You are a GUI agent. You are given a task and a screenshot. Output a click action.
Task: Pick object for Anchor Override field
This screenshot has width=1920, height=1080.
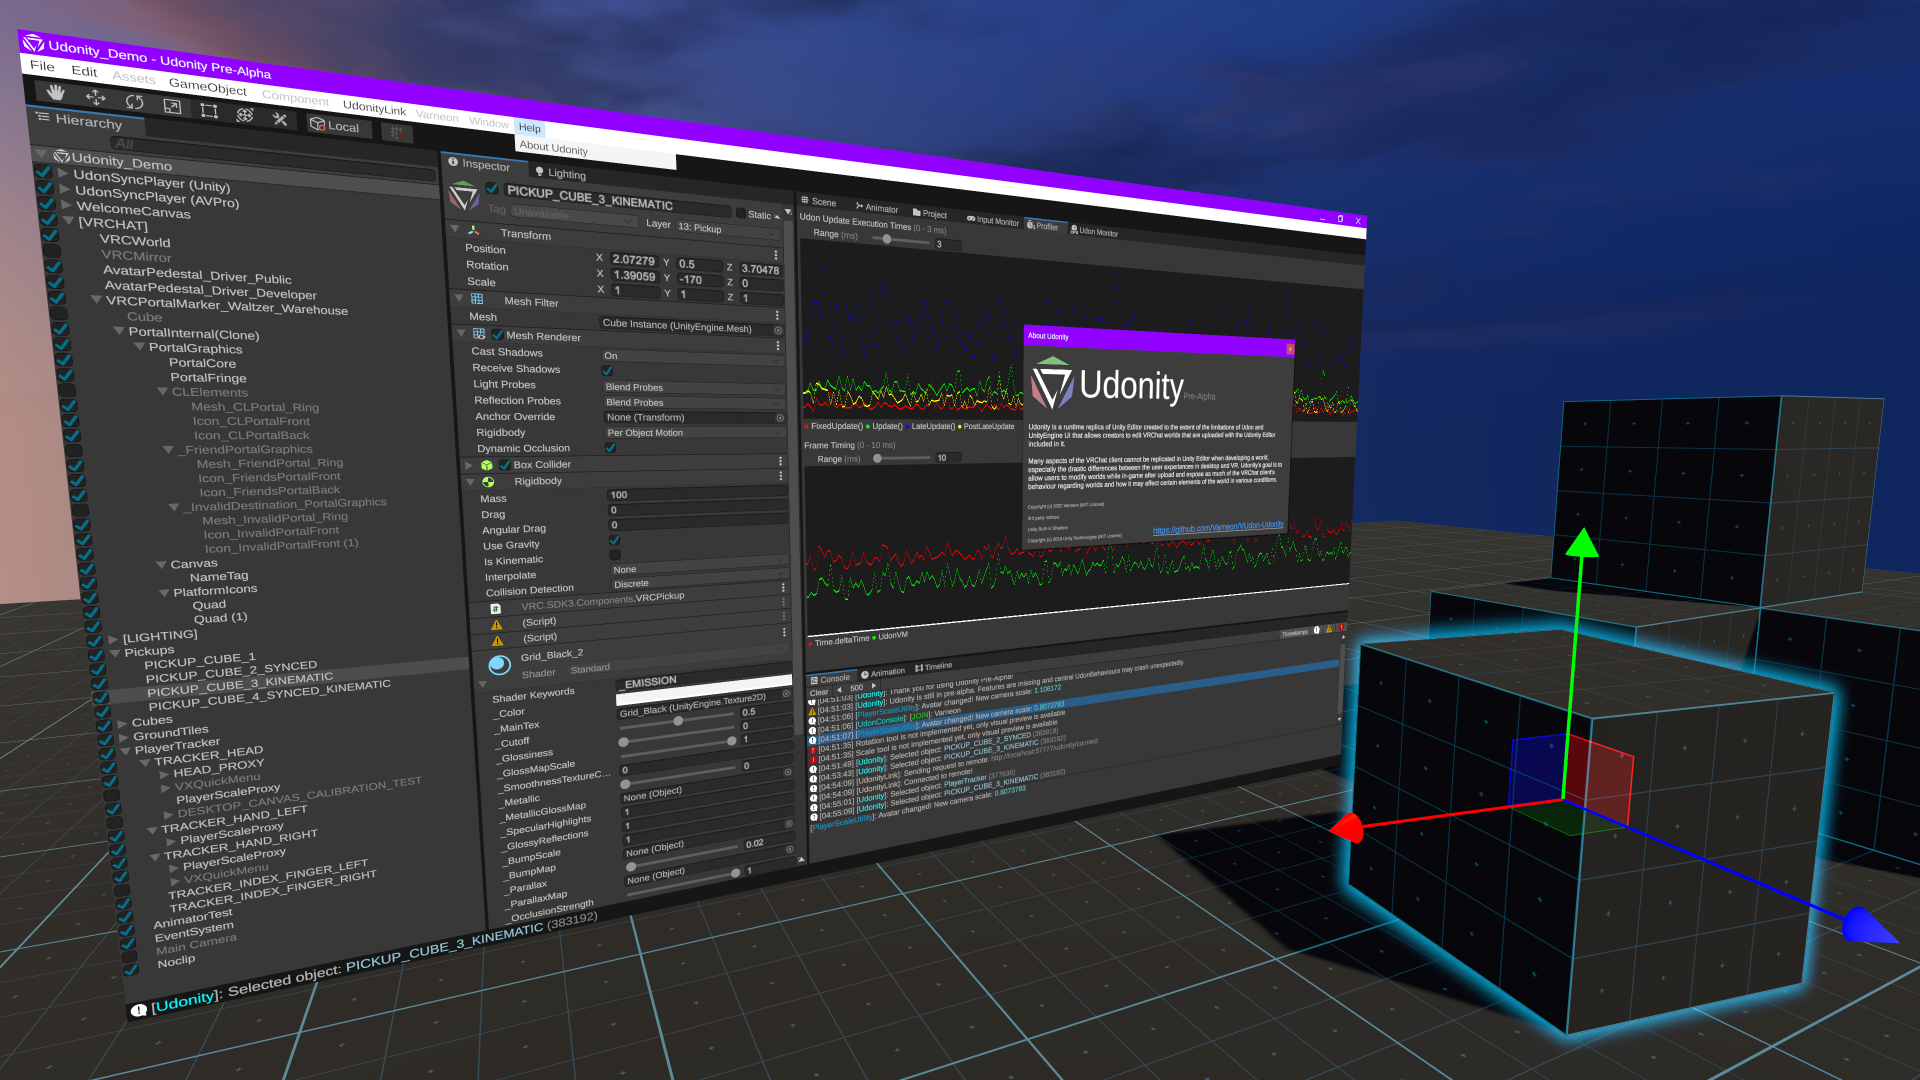(780, 418)
